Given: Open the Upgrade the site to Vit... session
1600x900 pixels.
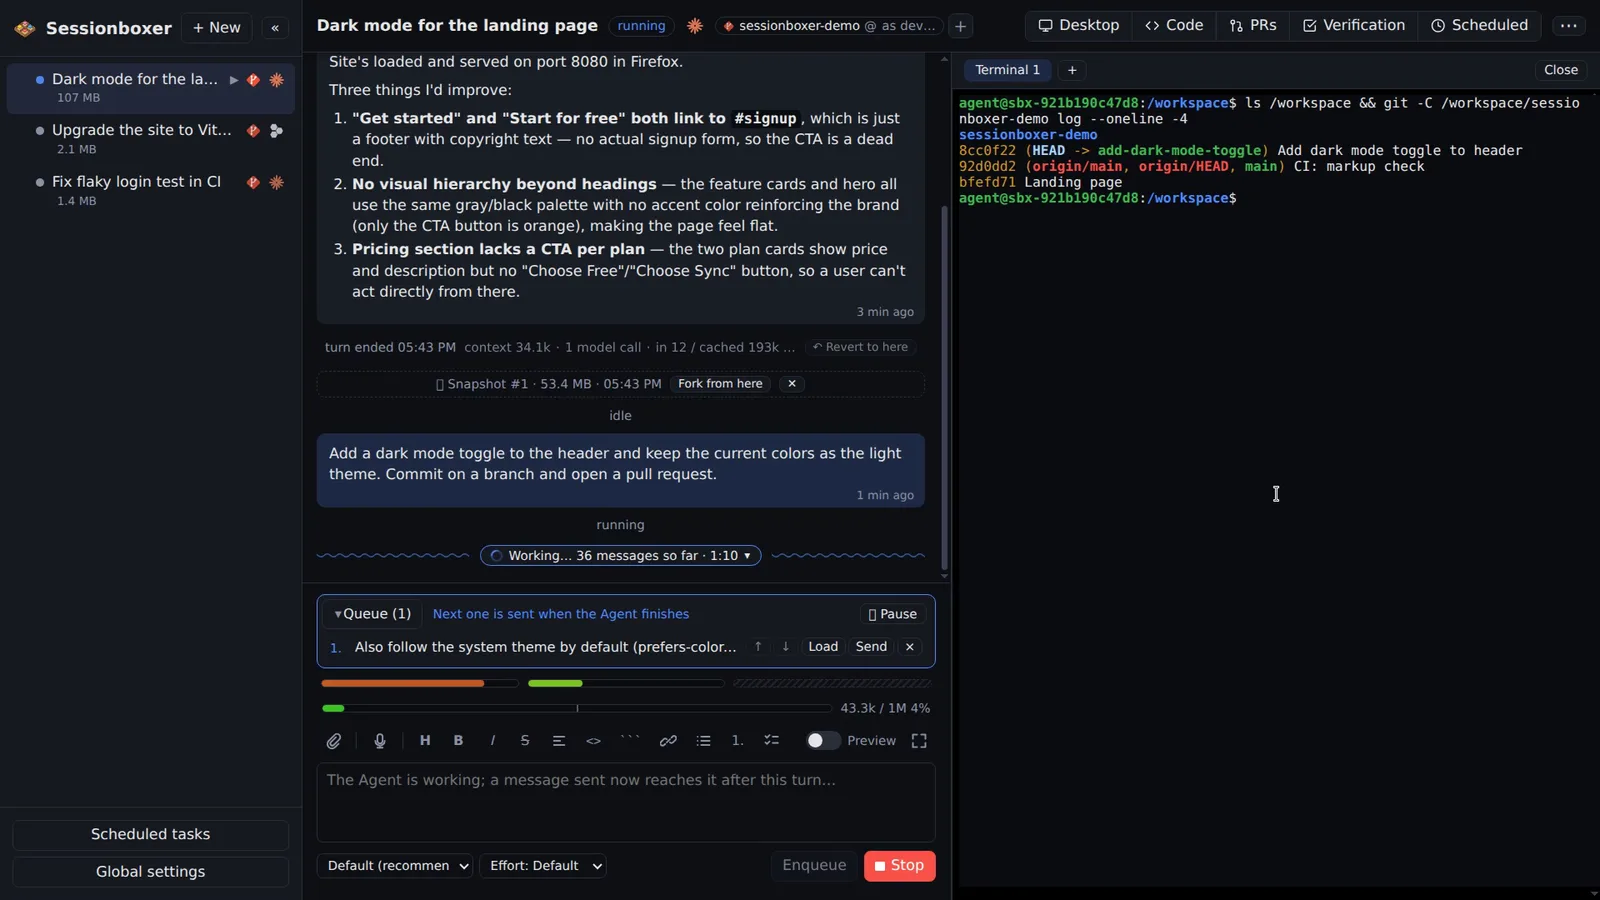Looking at the screenshot, I should click(150, 139).
